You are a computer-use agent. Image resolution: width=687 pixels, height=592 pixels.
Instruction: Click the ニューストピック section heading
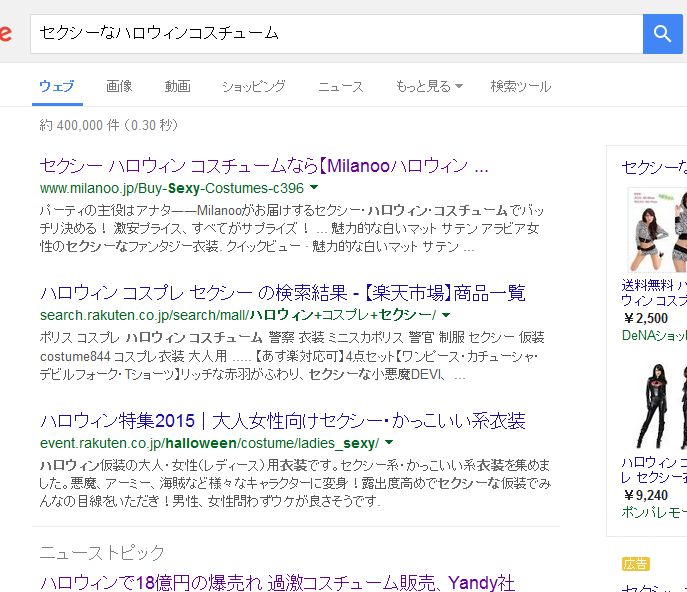point(102,553)
